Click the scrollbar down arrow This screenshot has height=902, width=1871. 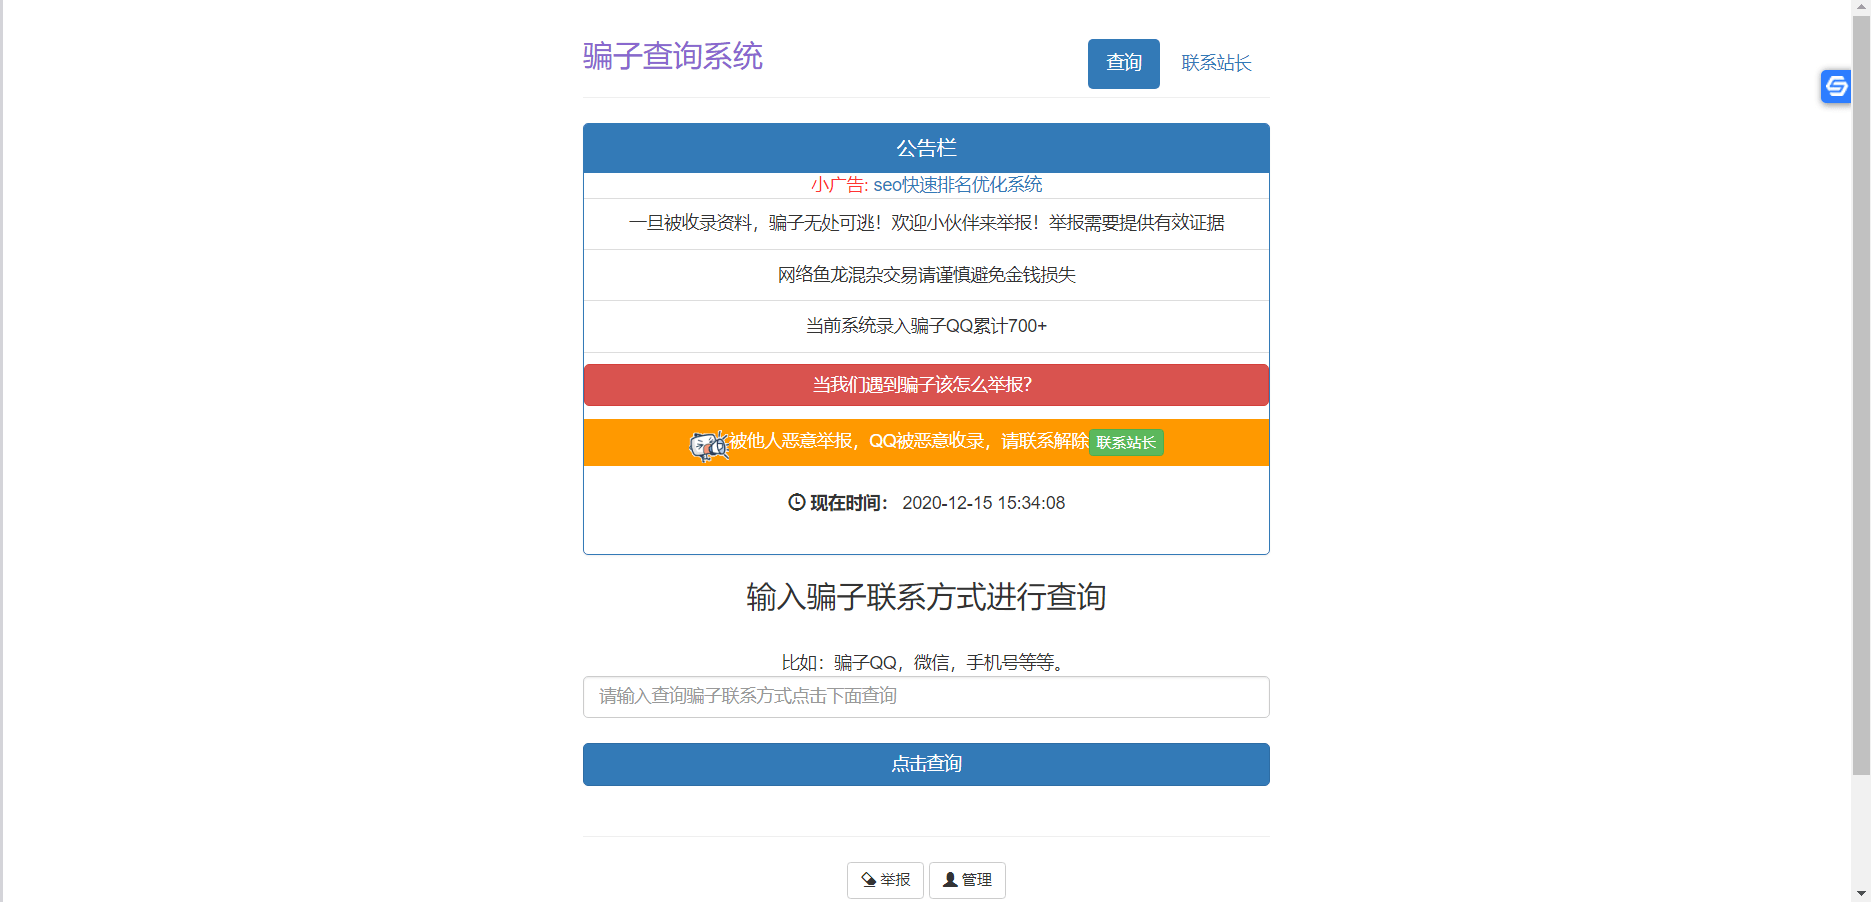click(x=1861, y=893)
